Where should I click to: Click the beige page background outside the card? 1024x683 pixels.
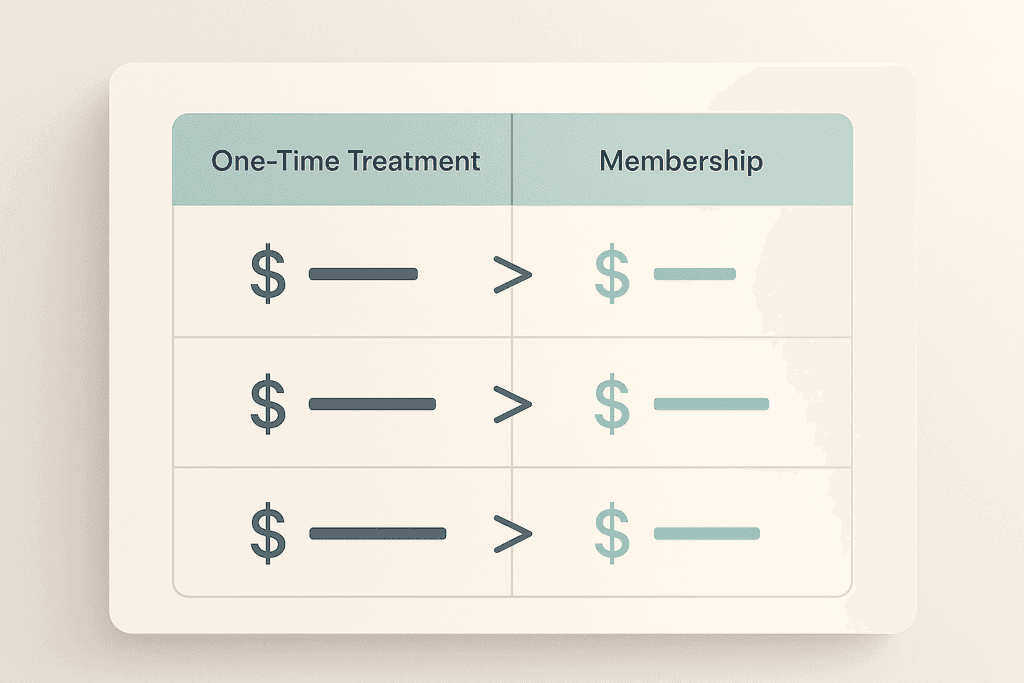(50, 350)
